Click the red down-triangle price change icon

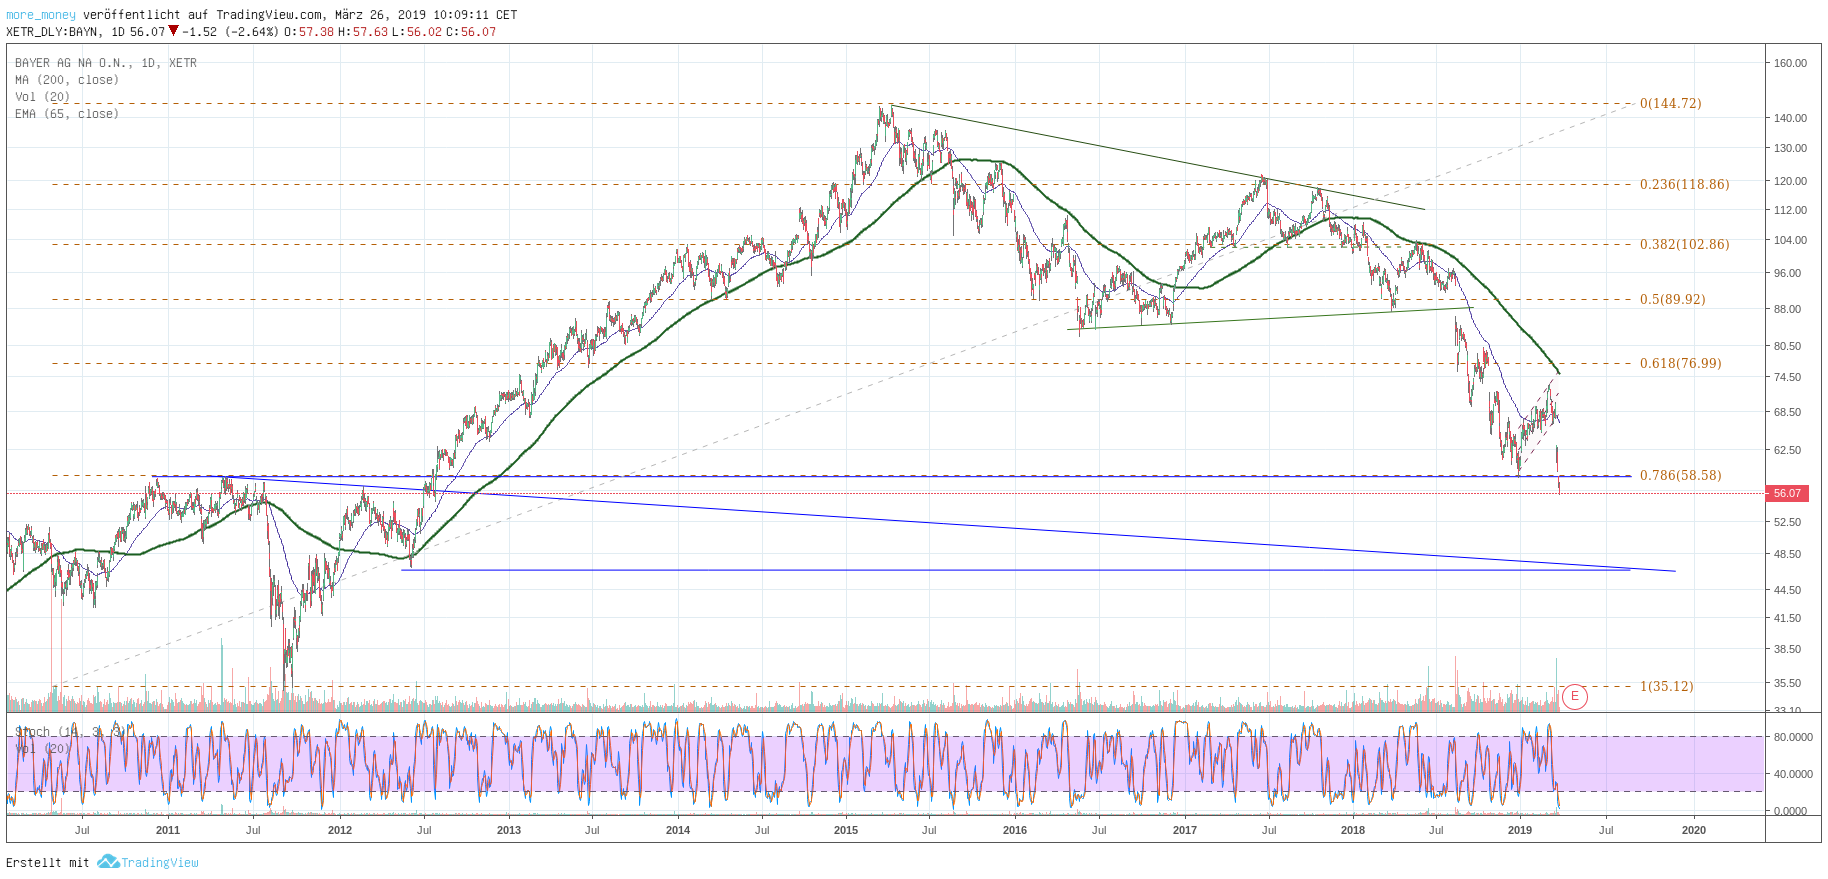tap(174, 31)
